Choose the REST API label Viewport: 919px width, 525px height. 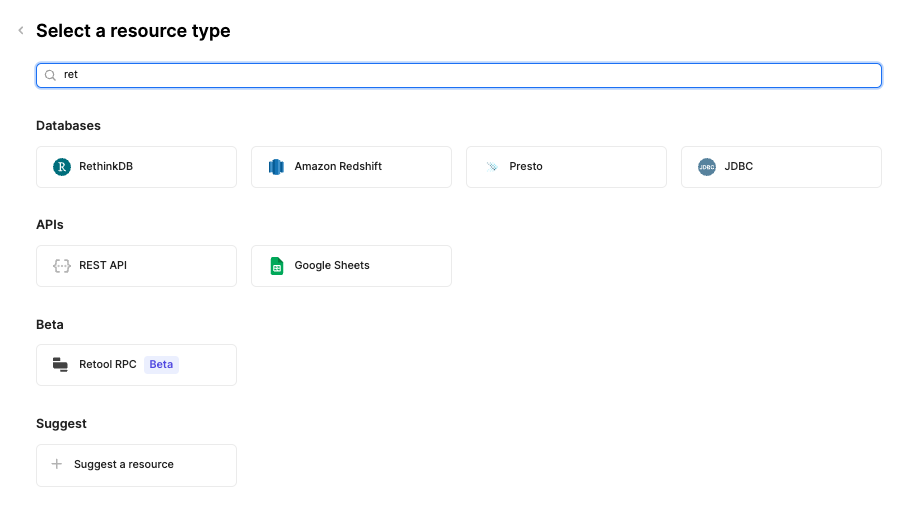click(103, 265)
